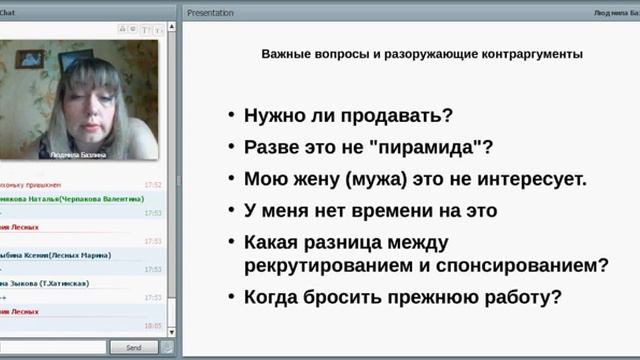This screenshot has width=640, height=360.
Task: Click the divider handle between chat and presentation
Action: [x=178, y=181]
